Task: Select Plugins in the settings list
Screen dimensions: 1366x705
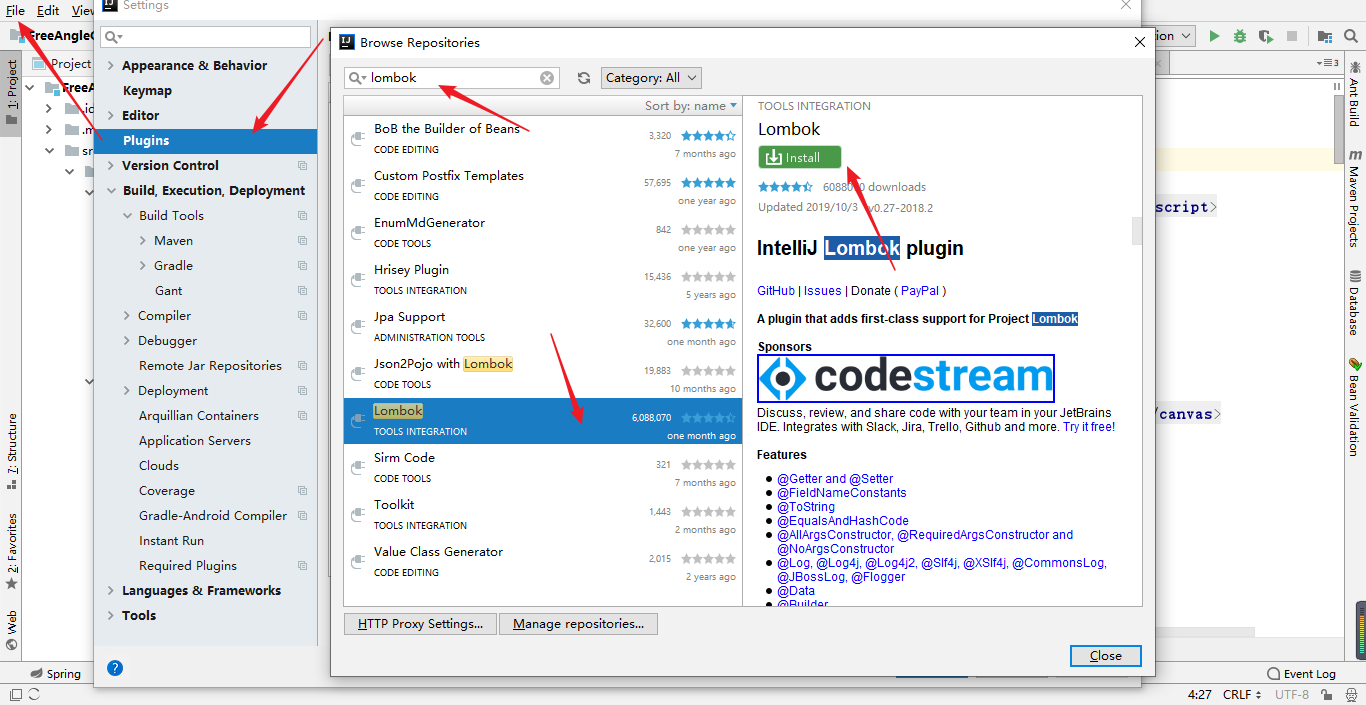Action: click(x=205, y=141)
